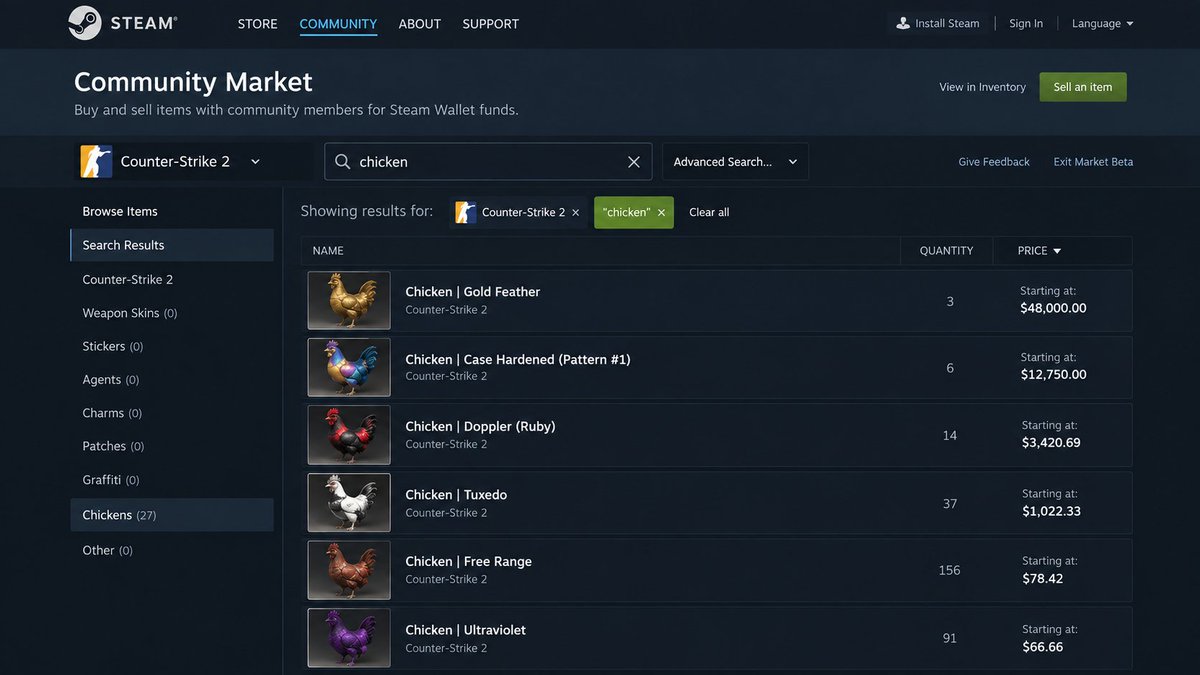Open the Tuxedo chicken thumbnail
Viewport: 1200px width, 675px height.
coord(349,503)
